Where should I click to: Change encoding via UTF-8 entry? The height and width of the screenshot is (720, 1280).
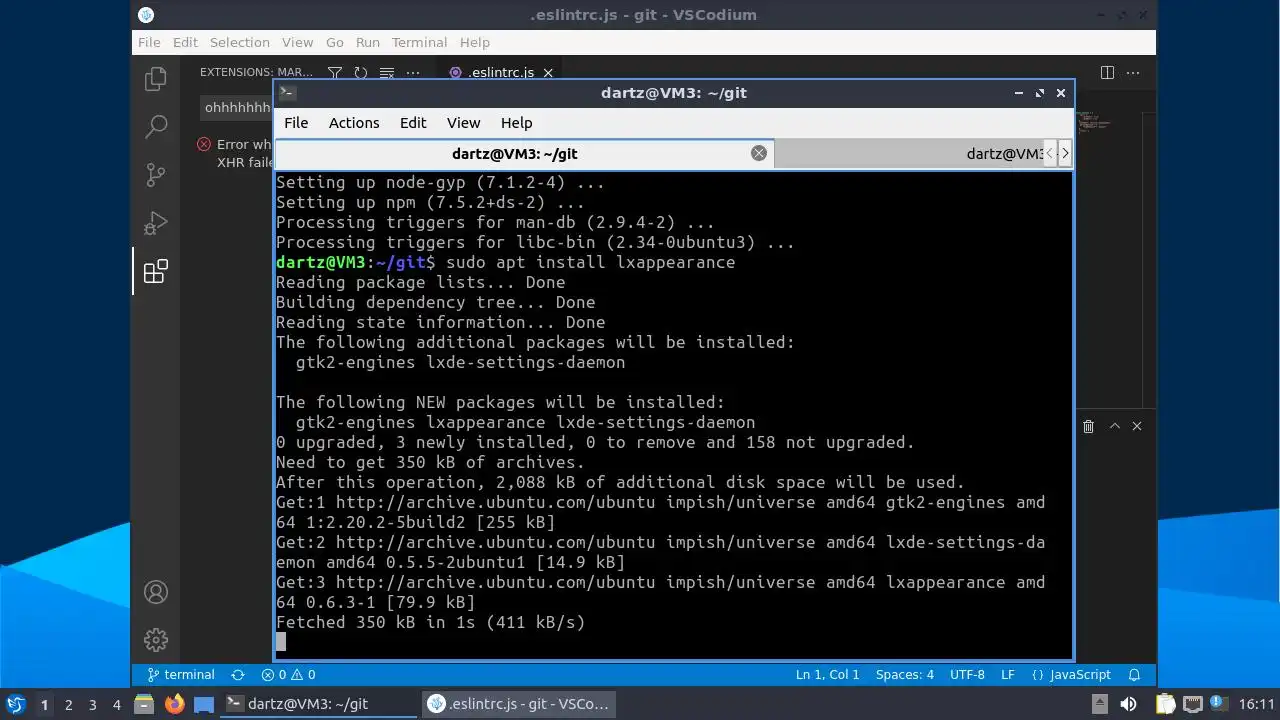point(967,675)
